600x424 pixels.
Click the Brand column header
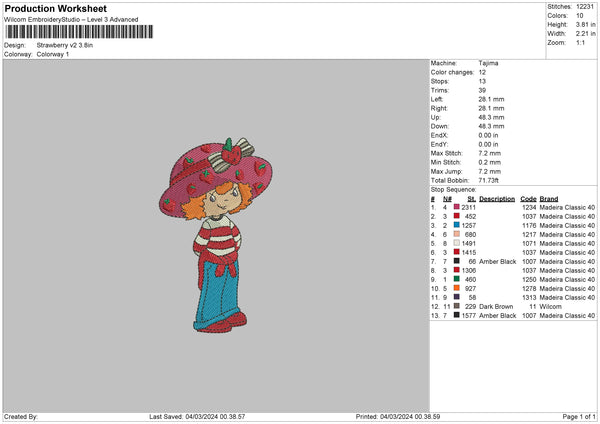point(549,198)
